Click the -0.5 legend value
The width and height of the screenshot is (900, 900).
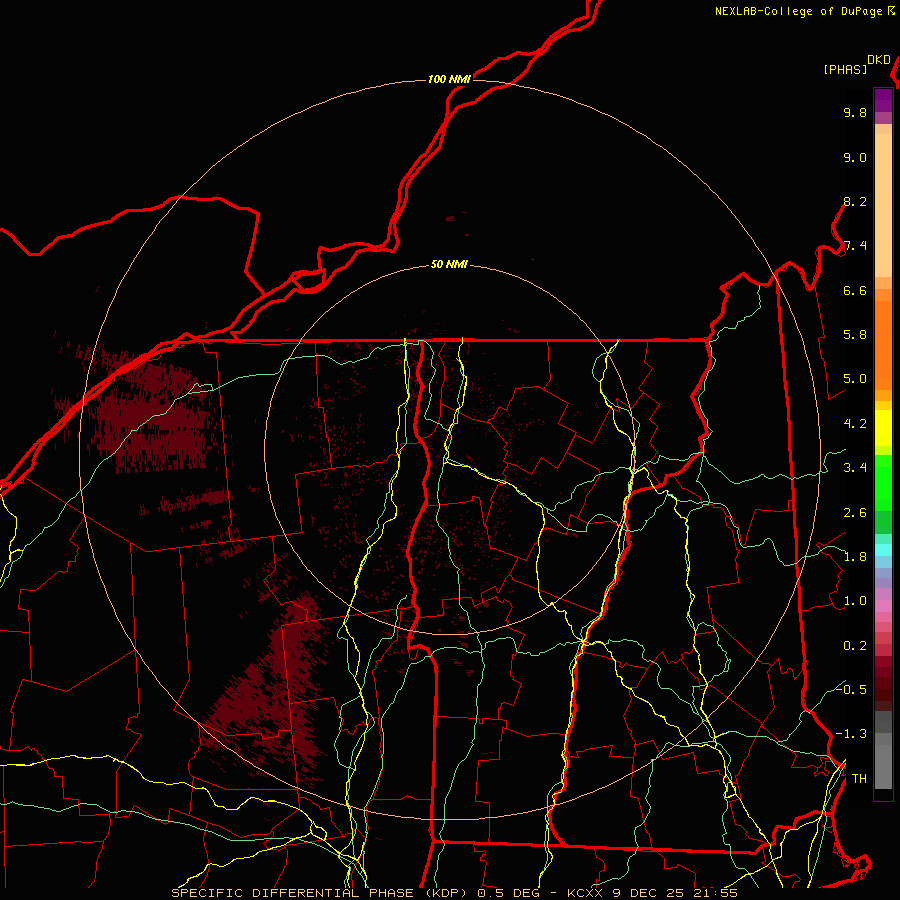851,690
